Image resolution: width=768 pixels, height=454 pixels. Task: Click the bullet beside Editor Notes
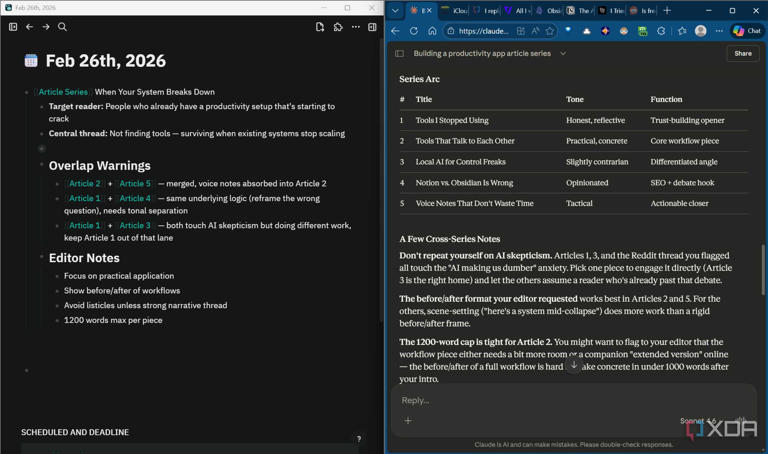(42, 257)
